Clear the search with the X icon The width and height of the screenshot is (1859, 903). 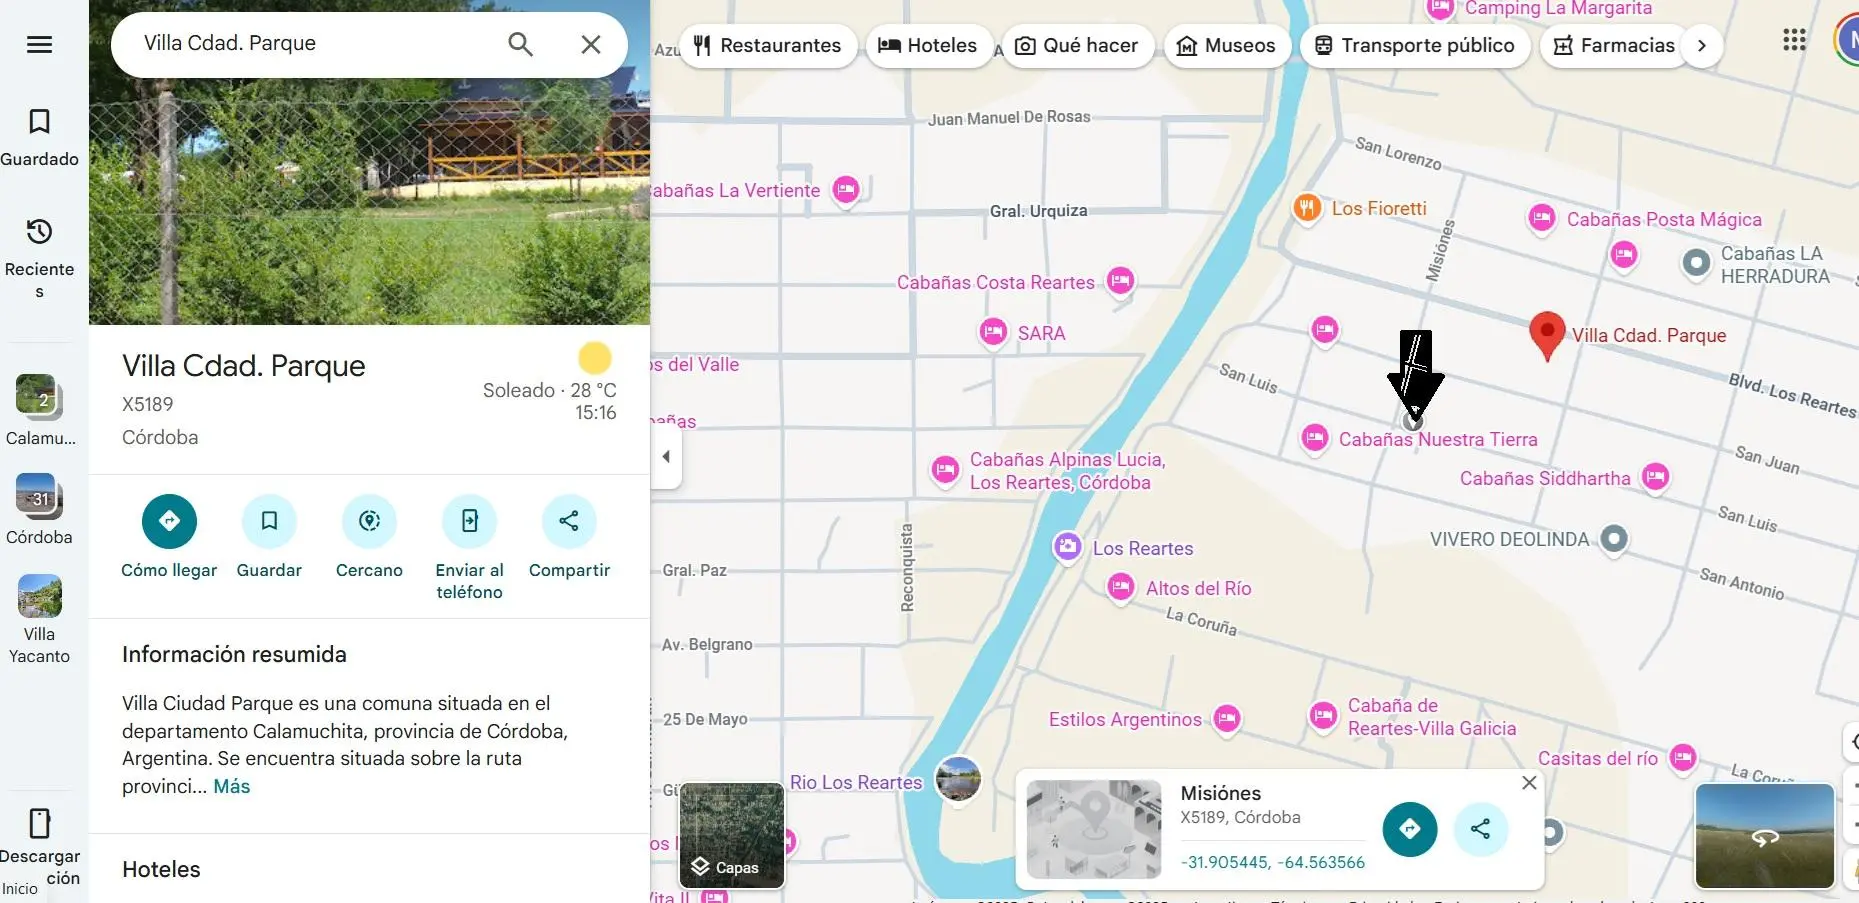[591, 44]
